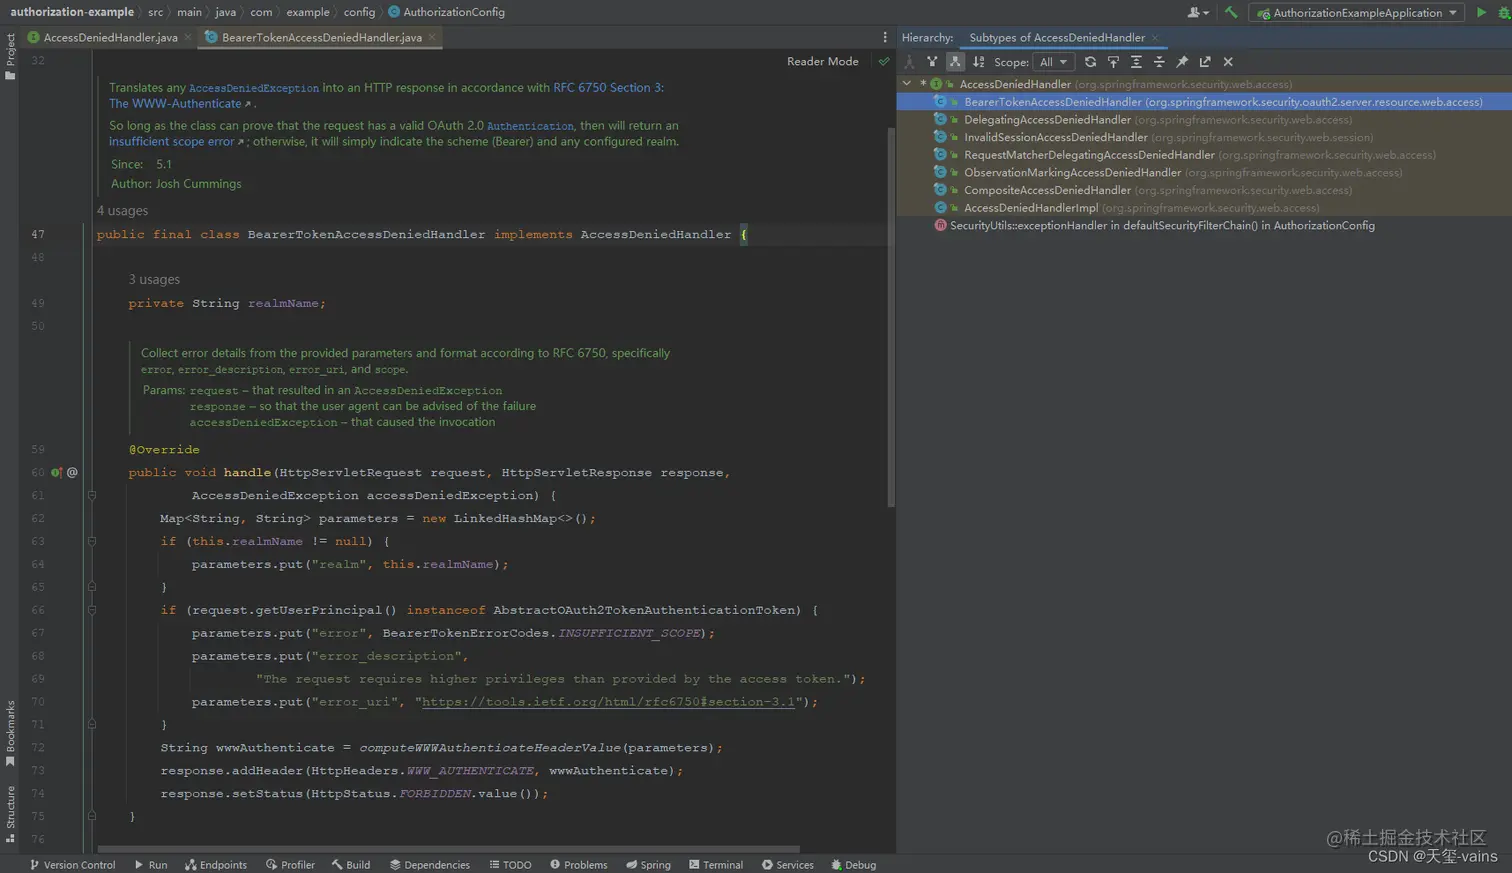The height and width of the screenshot is (873, 1512).
Task: Fold the realmName if-block at line 63
Action: [91, 541]
